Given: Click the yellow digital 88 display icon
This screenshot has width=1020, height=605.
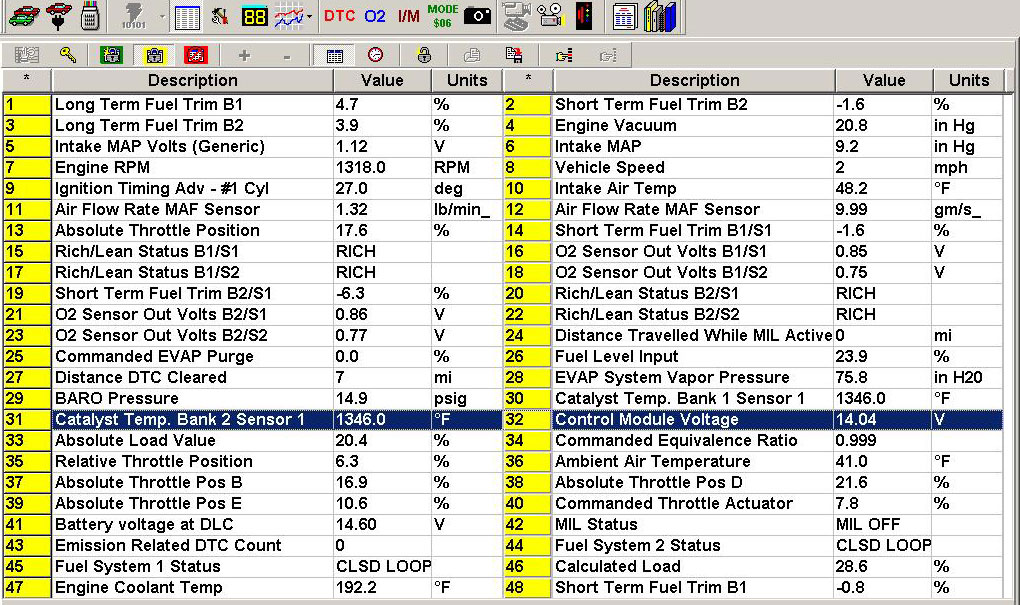Looking at the screenshot, I should [254, 16].
